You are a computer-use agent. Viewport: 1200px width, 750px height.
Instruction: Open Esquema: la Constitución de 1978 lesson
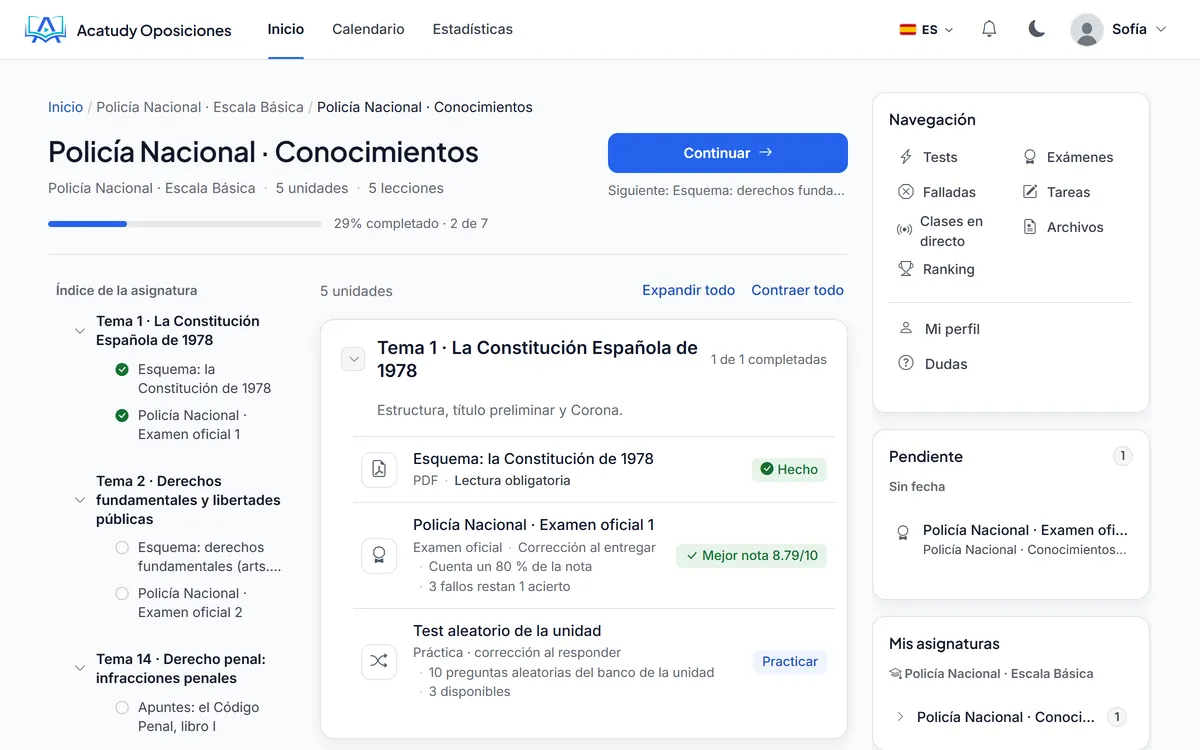click(x=533, y=459)
